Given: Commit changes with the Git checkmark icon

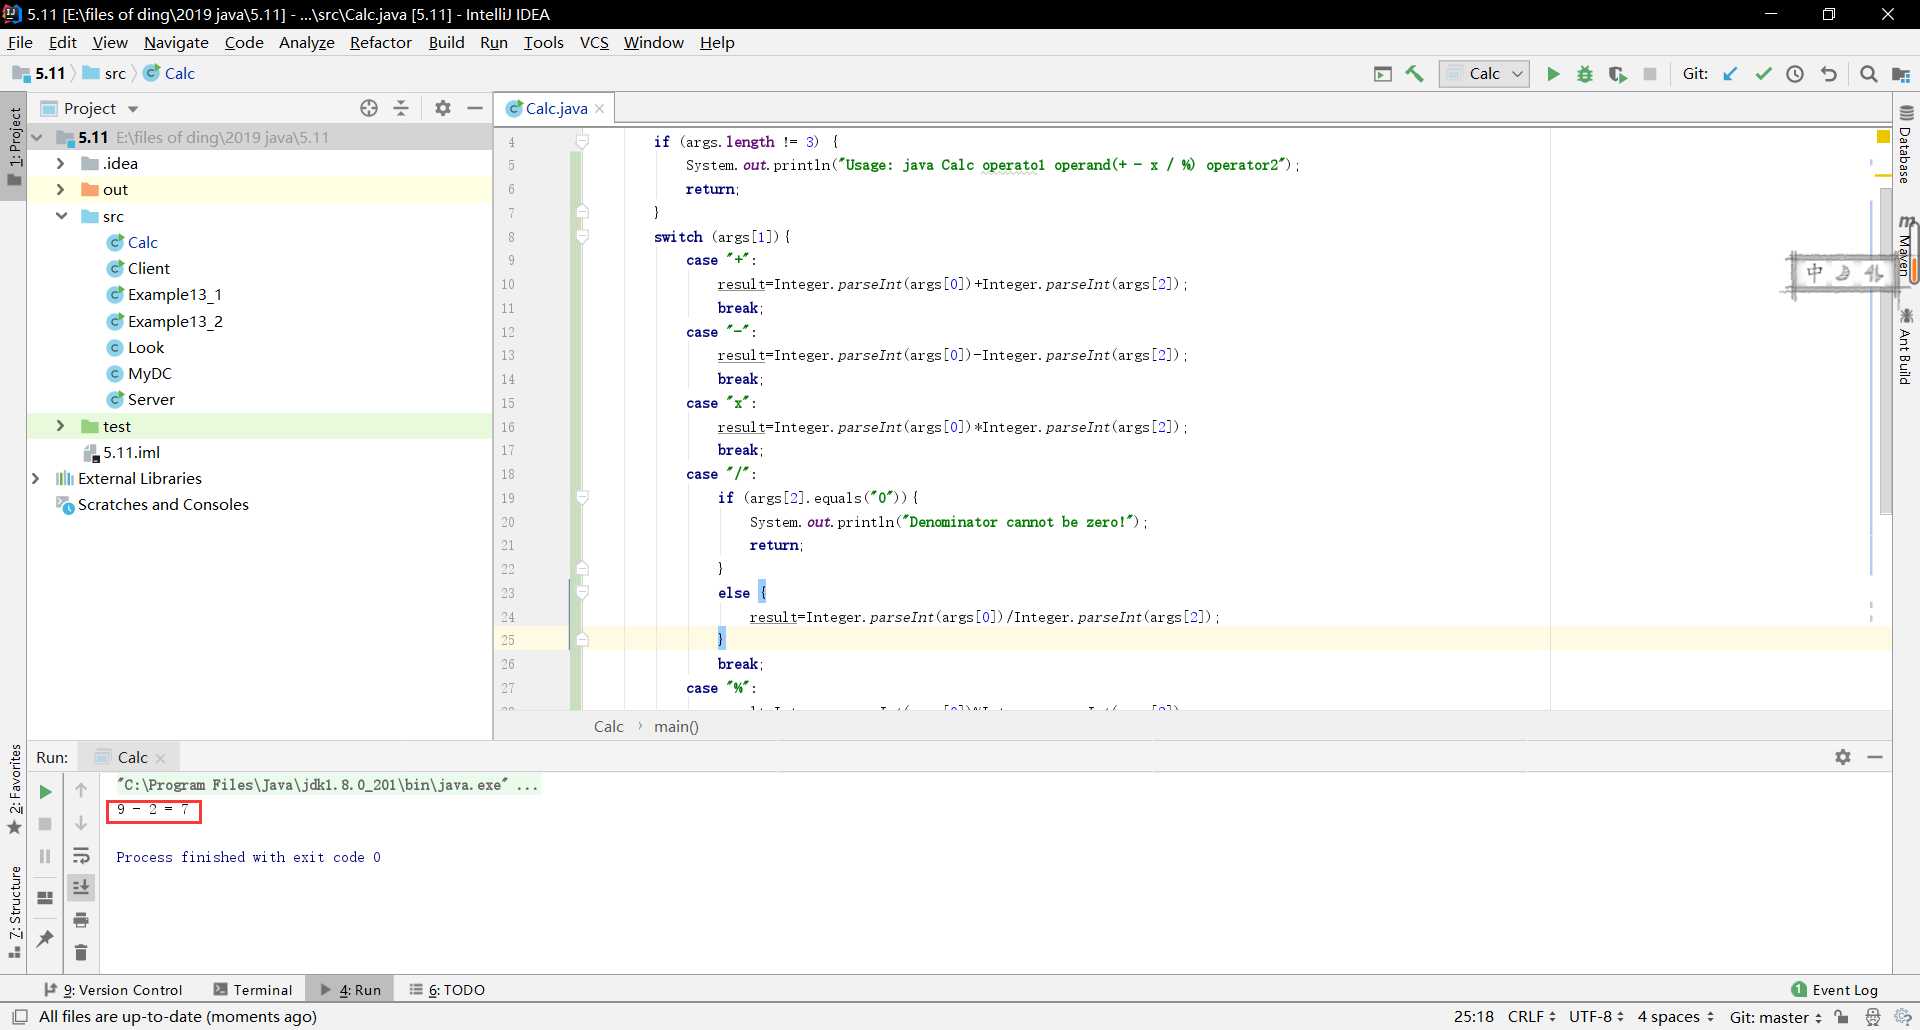Looking at the screenshot, I should (x=1763, y=74).
